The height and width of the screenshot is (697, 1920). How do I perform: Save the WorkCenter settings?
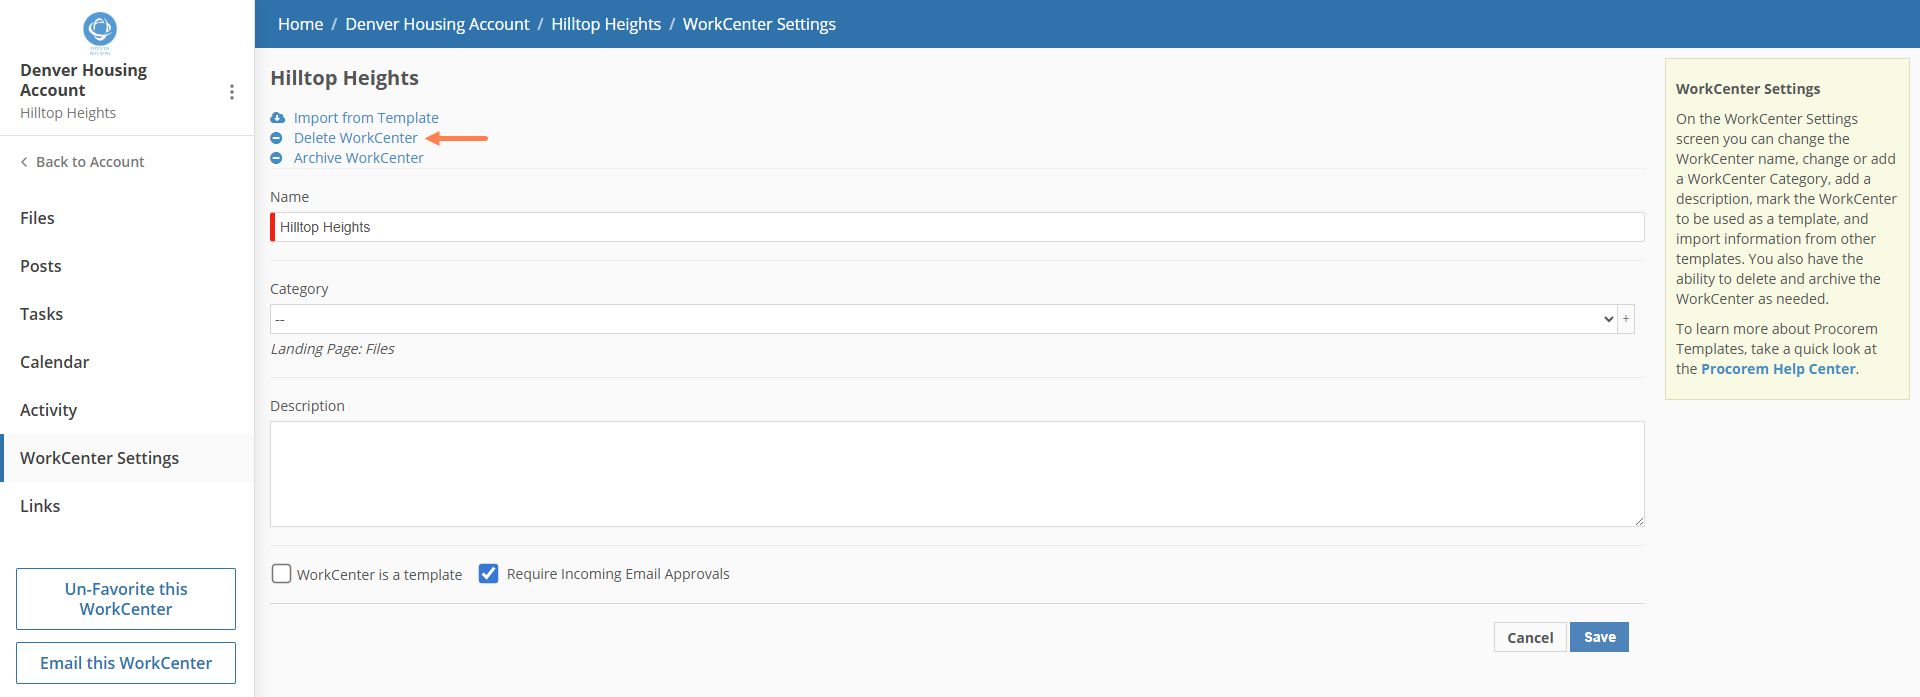coord(1599,637)
